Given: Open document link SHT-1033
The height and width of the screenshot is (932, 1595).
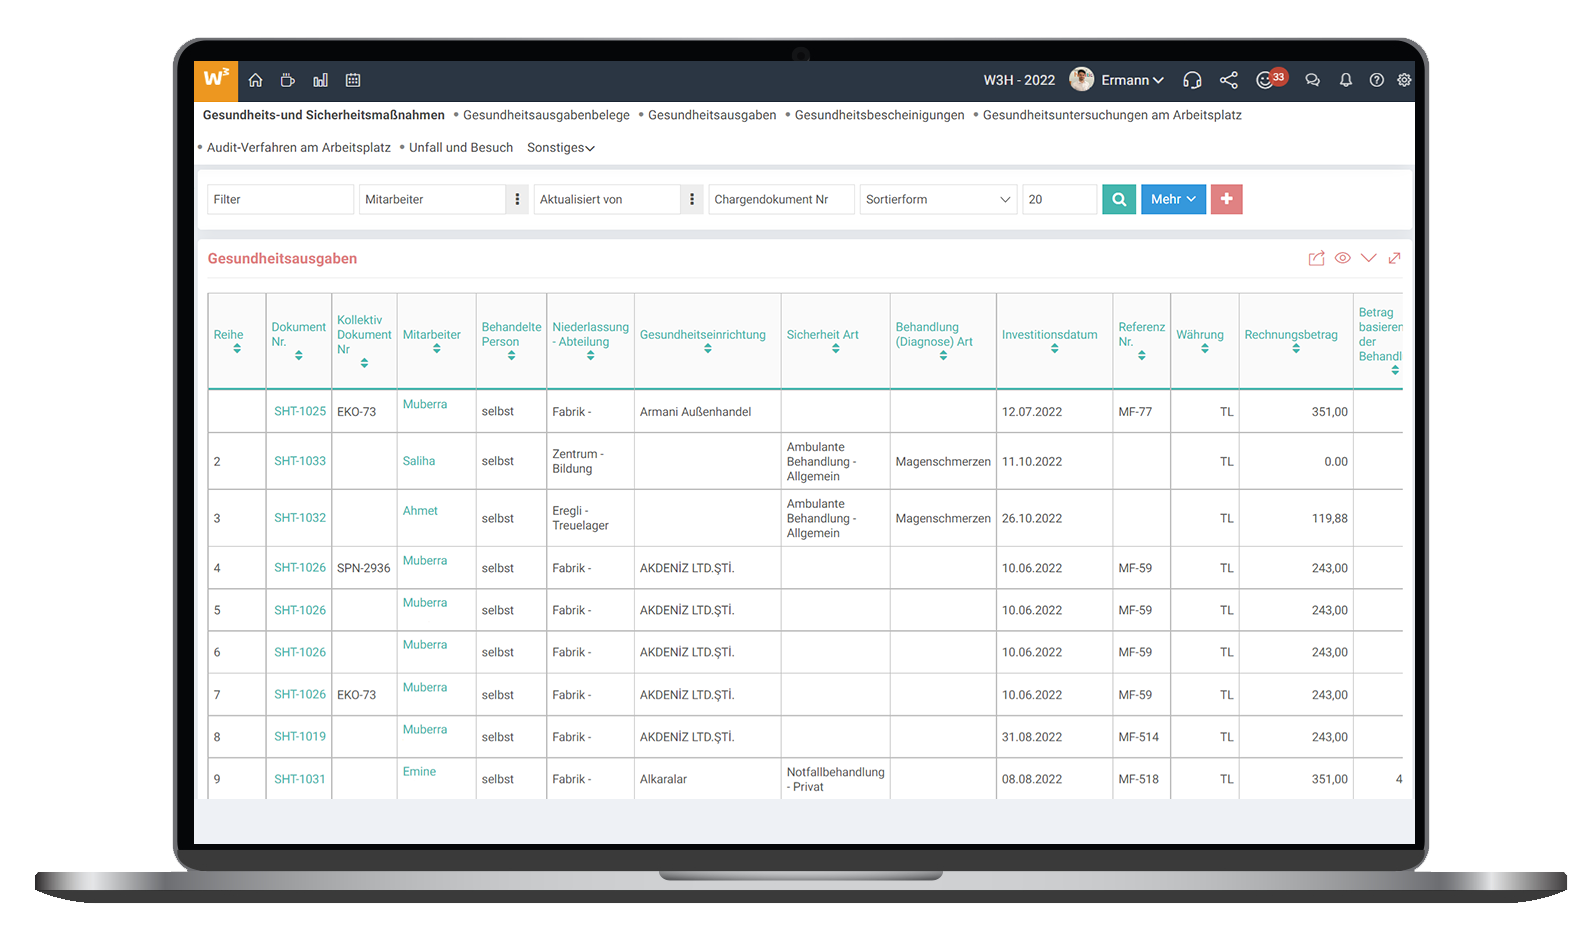Looking at the screenshot, I should click(x=300, y=461).
